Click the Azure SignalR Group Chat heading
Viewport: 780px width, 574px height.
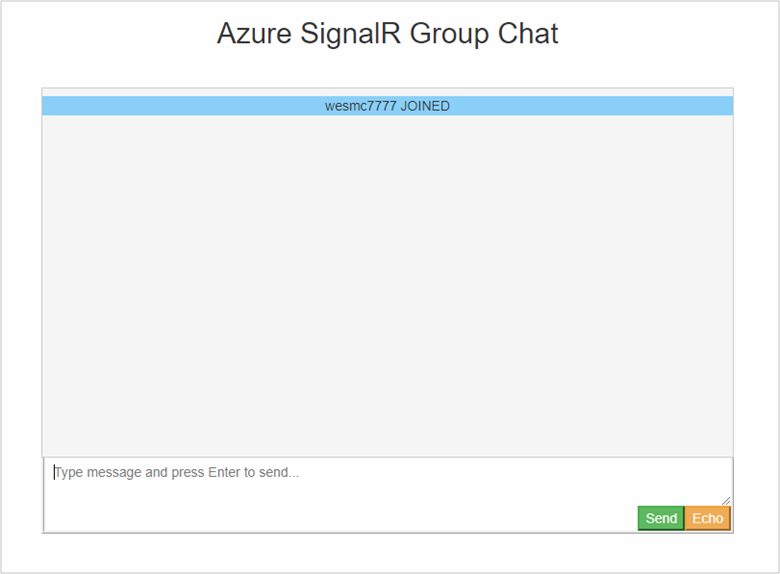[388, 33]
